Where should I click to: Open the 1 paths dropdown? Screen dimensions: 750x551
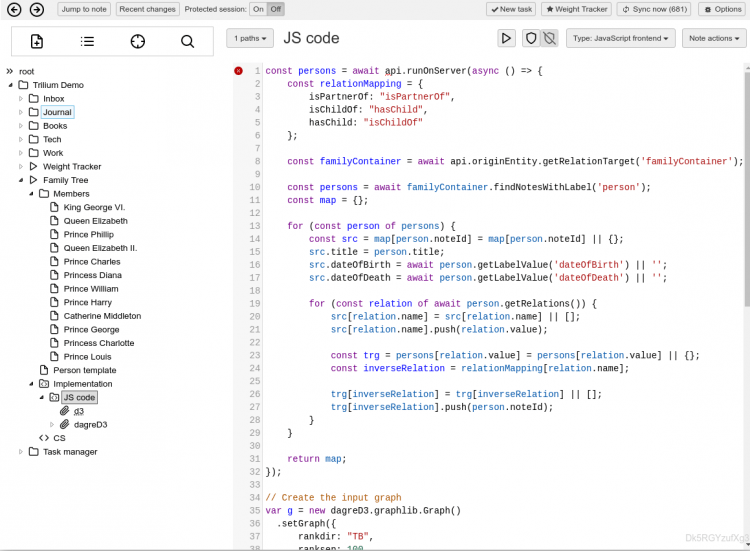click(249, 38)
